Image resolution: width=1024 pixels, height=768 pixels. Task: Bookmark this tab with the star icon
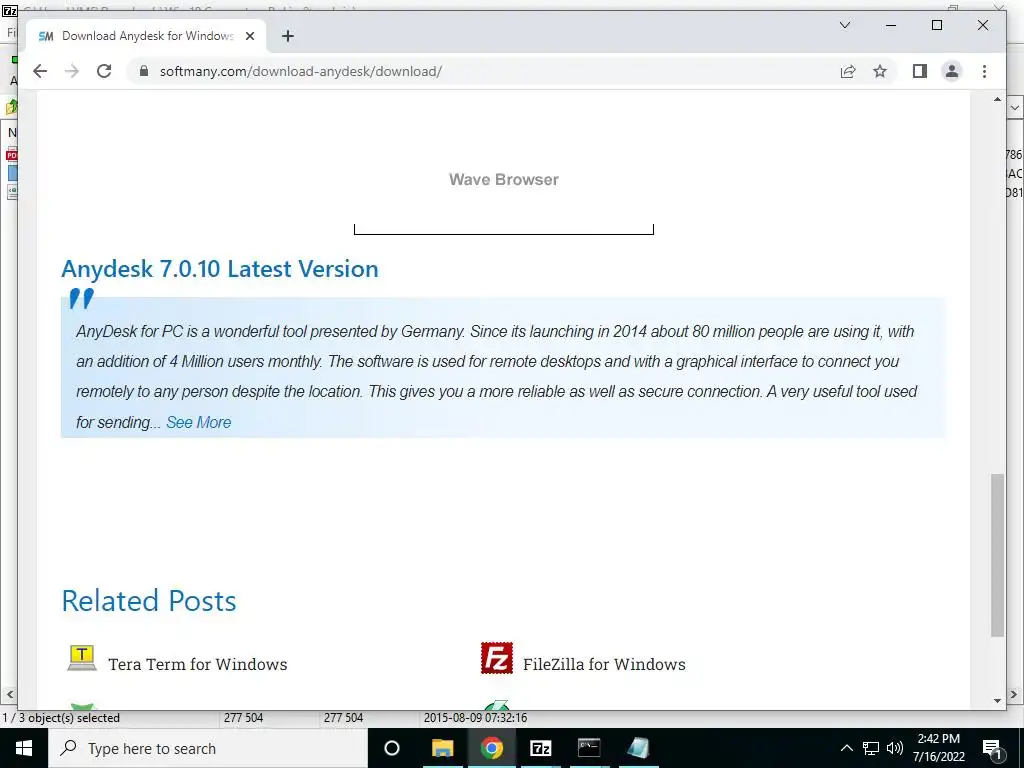(880, 71)
